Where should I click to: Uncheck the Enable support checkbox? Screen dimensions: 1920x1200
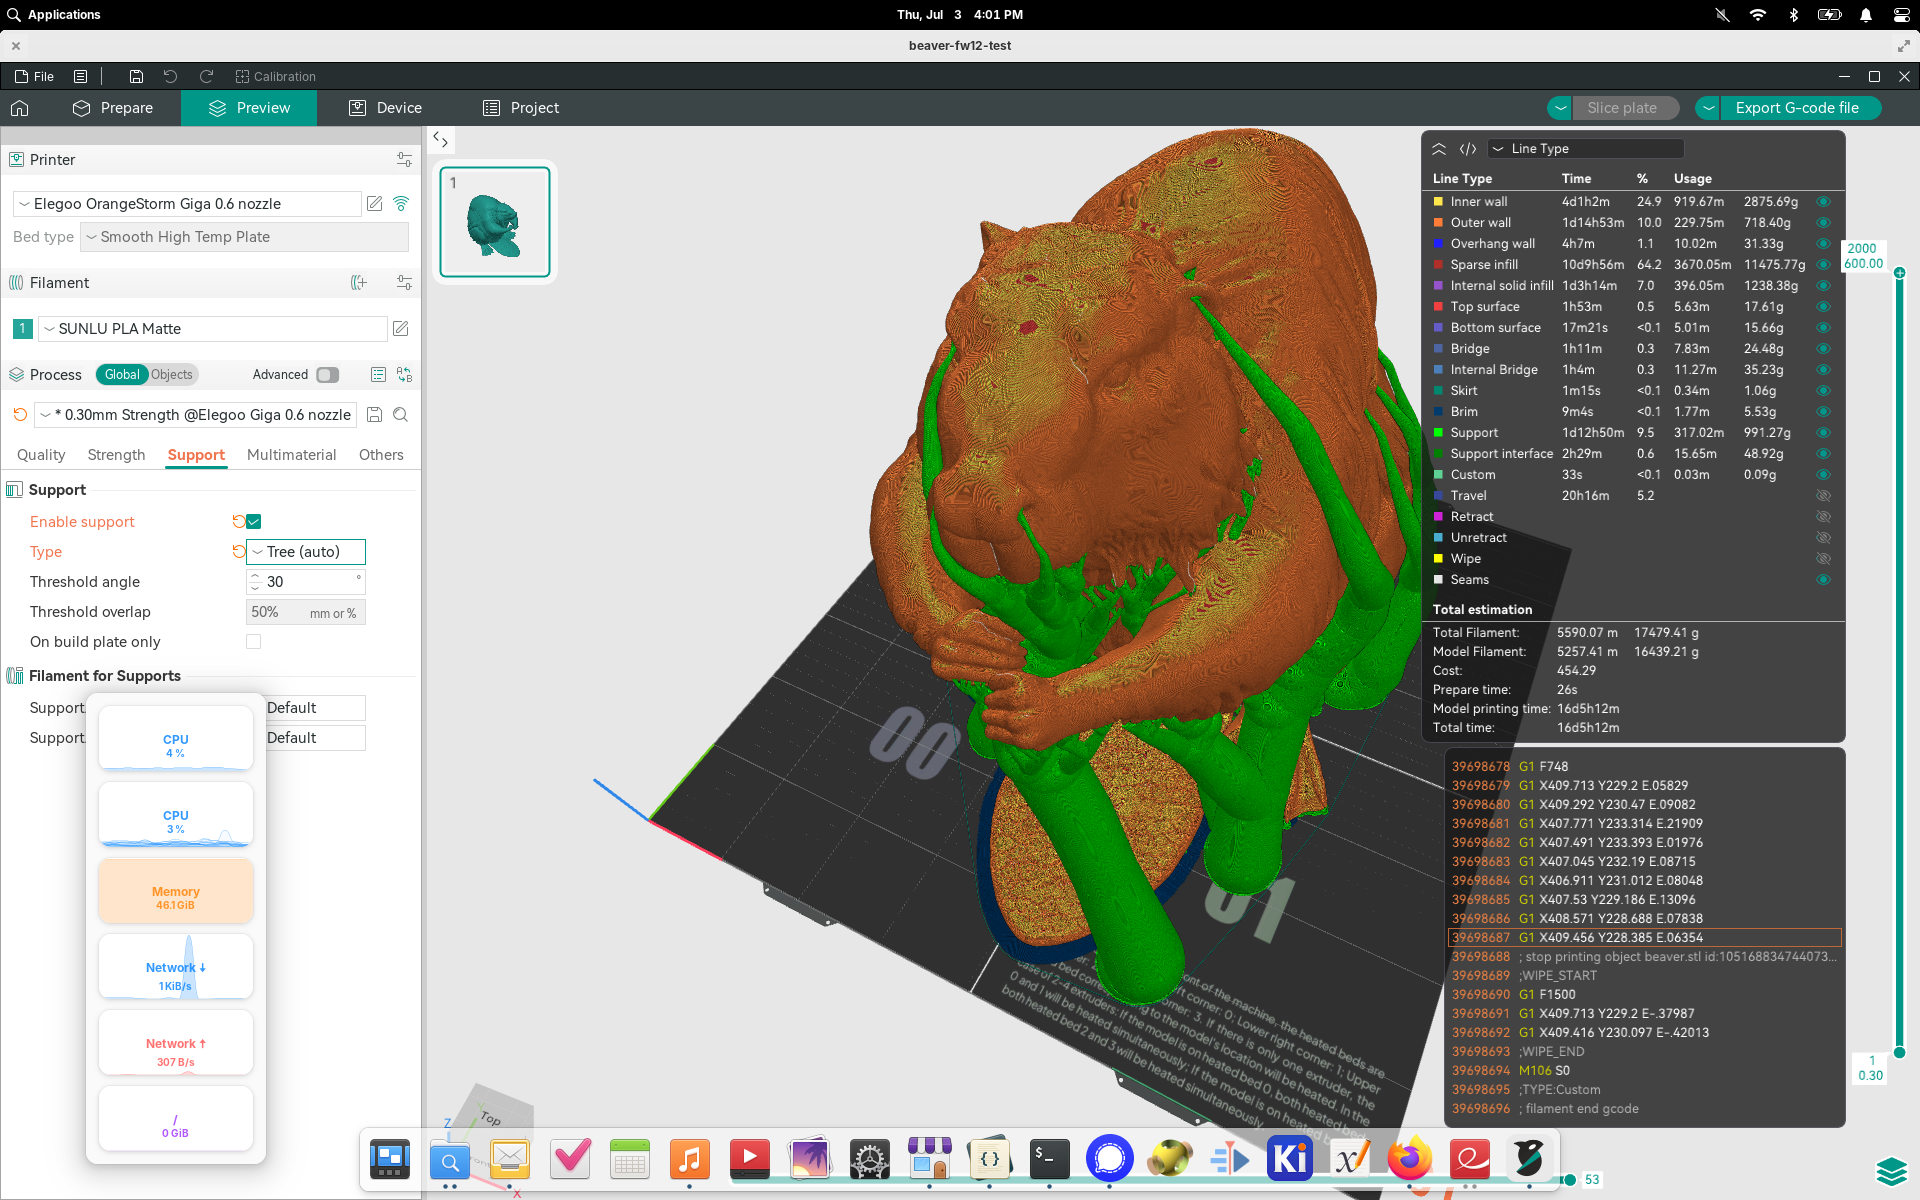pos(254,522)
